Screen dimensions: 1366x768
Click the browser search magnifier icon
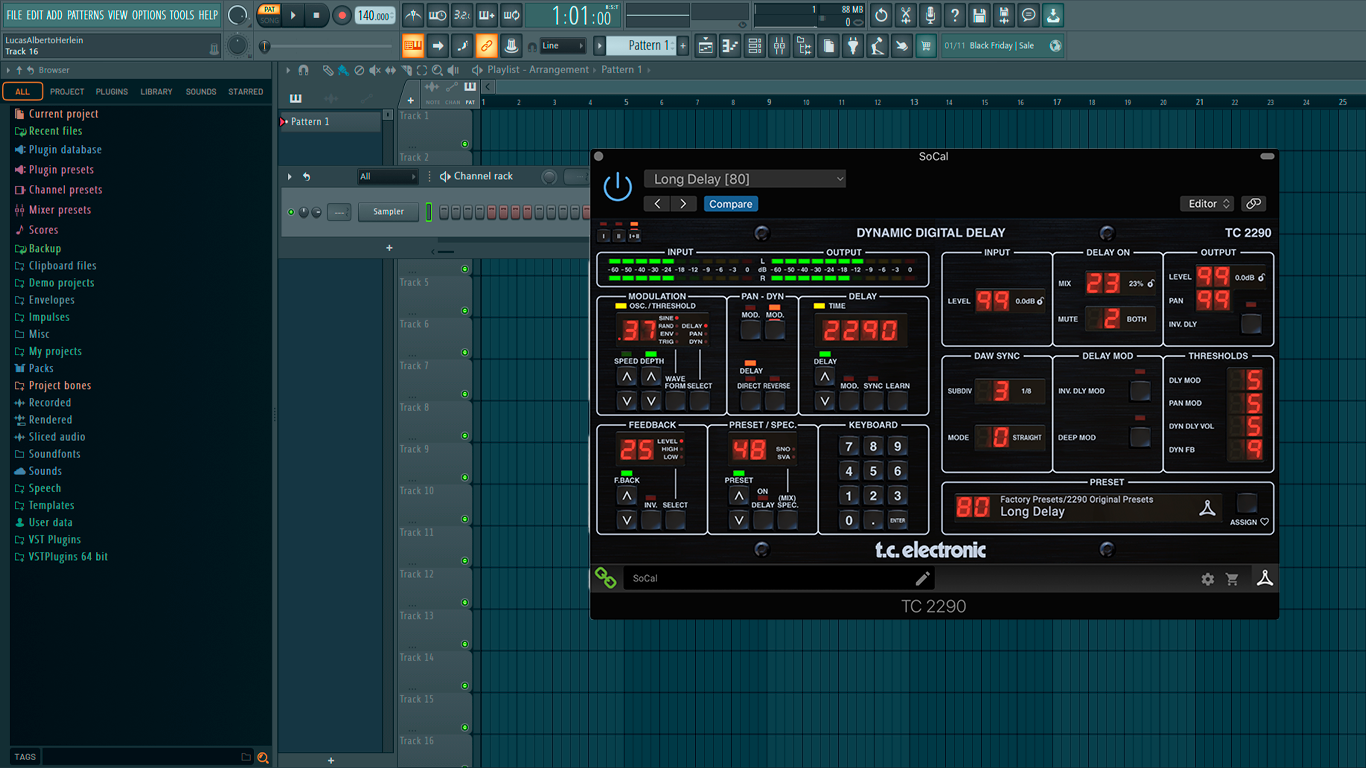pos(263,757)
